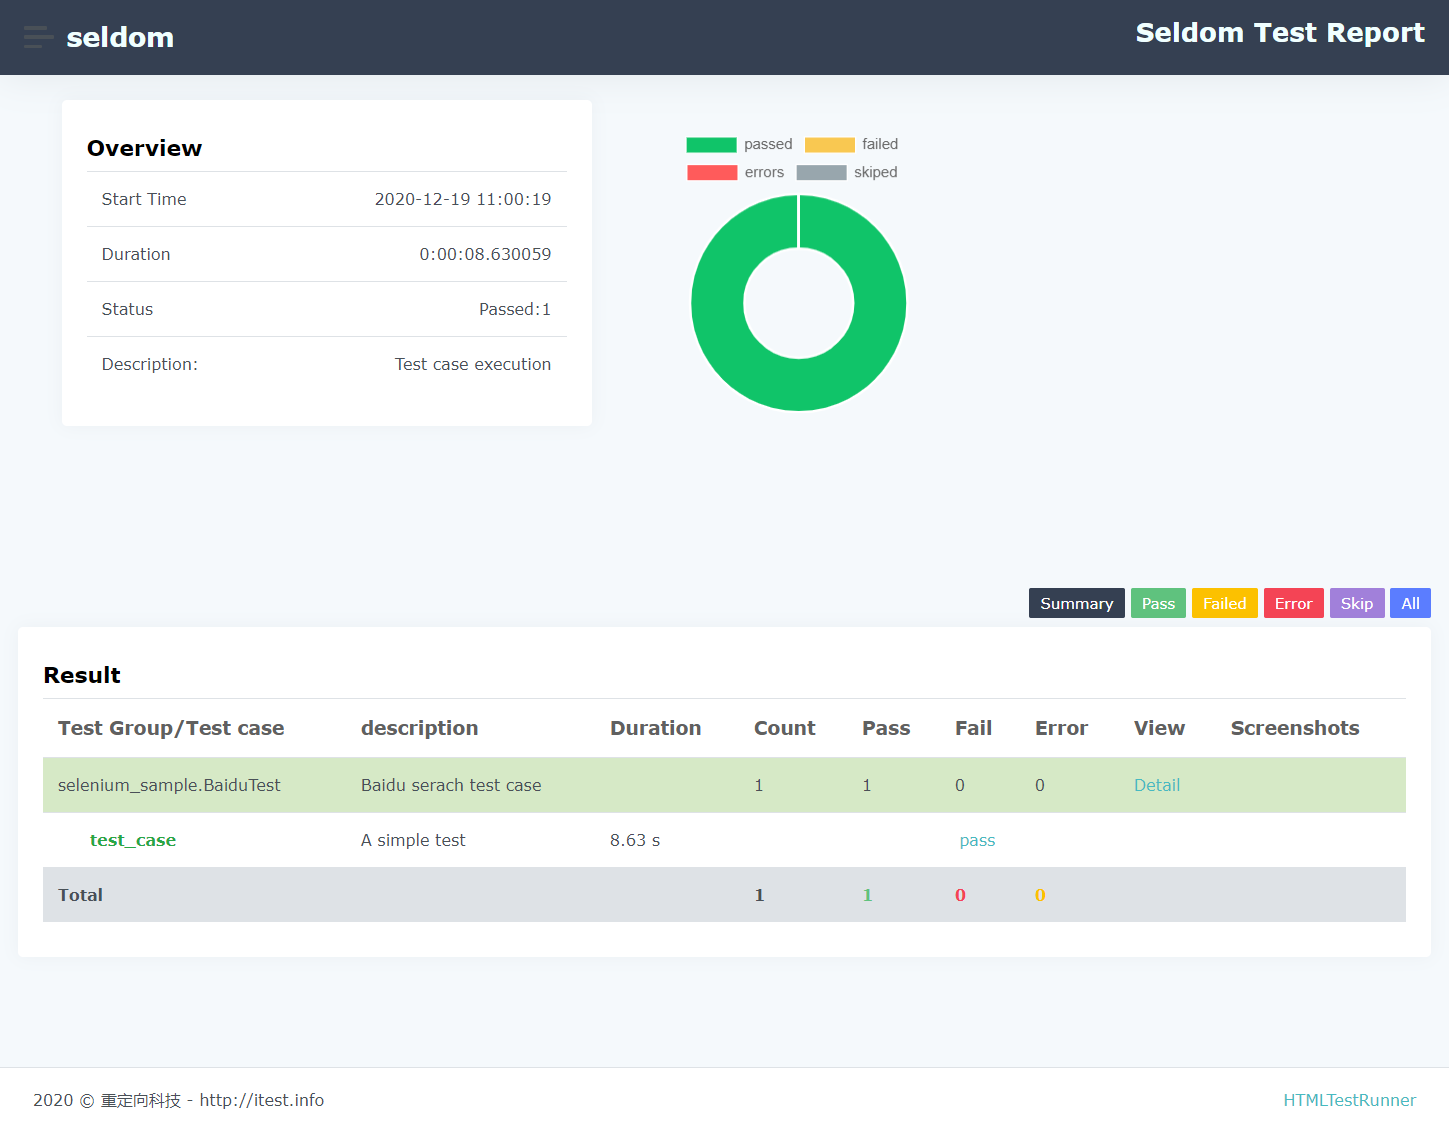
Task: Toggle the skiped legend swatch
Action: pos(821,173)
